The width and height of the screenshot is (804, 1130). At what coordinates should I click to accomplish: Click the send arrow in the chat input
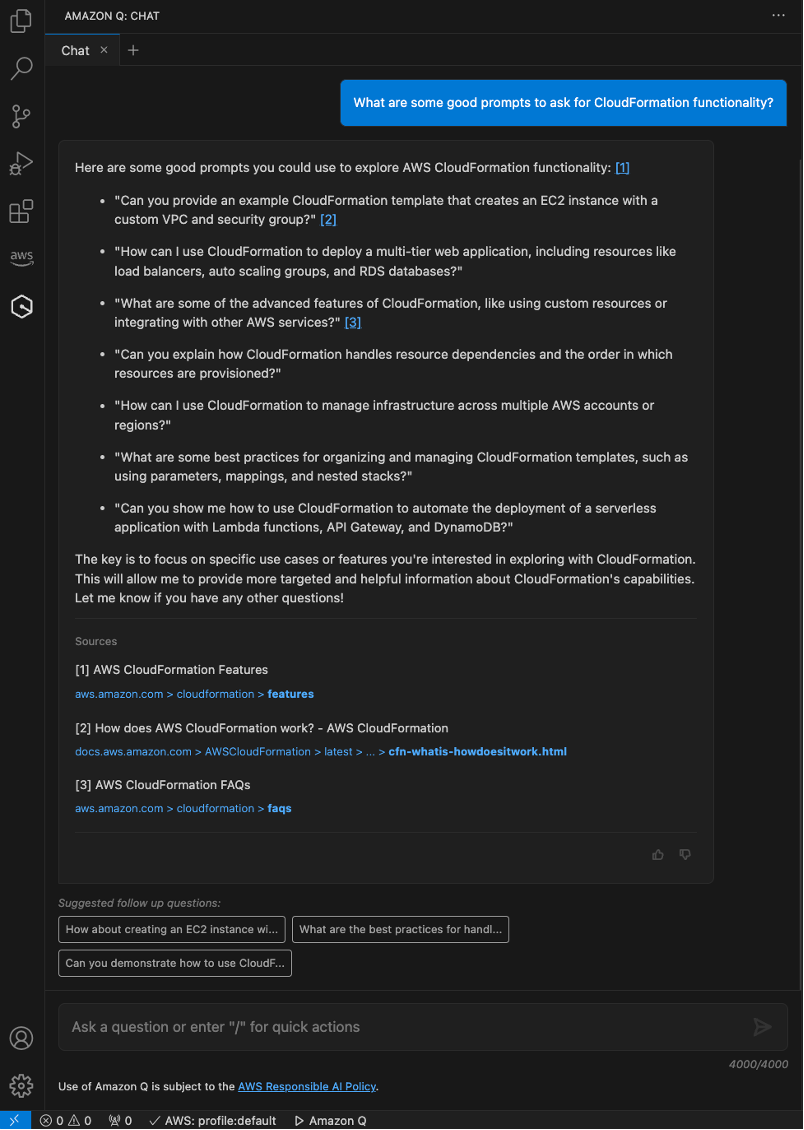tap(762, 1027)
